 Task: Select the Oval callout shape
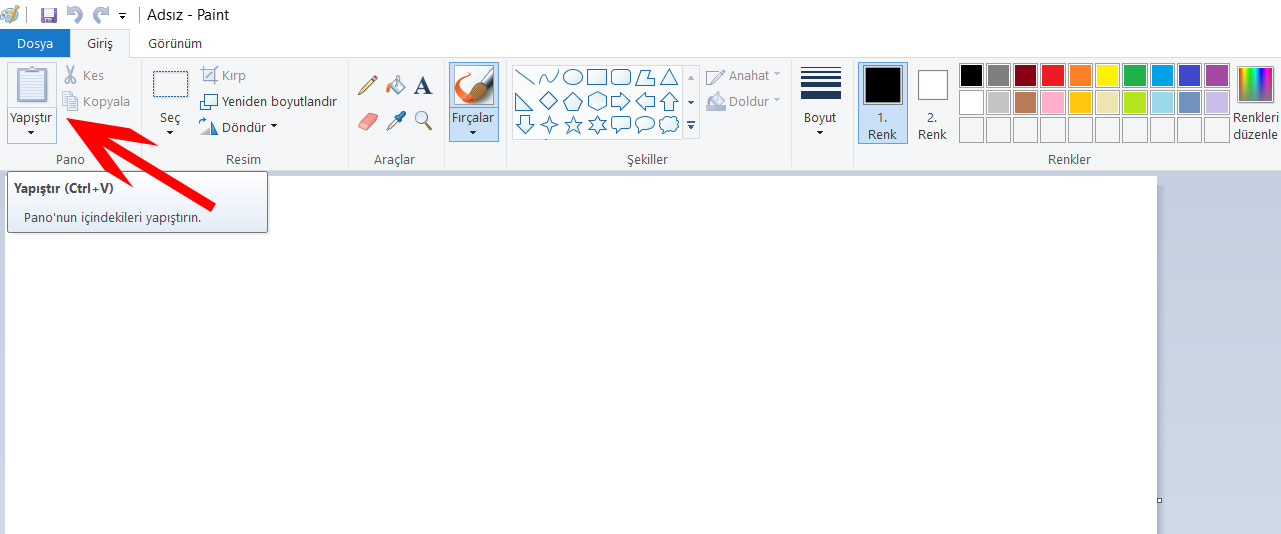645,125
